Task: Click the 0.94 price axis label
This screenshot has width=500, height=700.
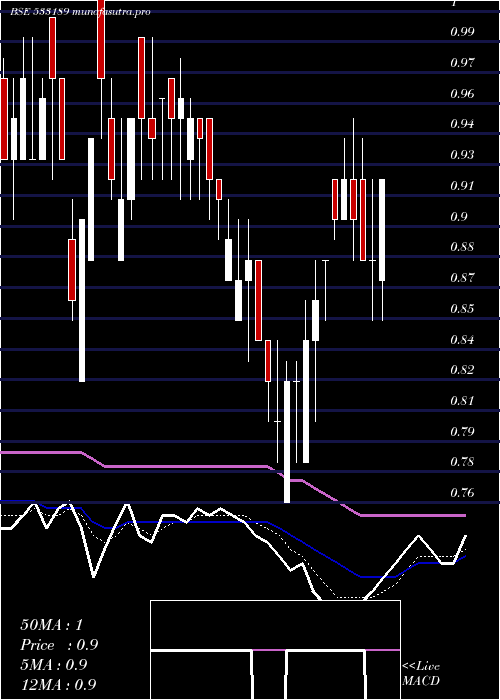Action: point(462,124)
